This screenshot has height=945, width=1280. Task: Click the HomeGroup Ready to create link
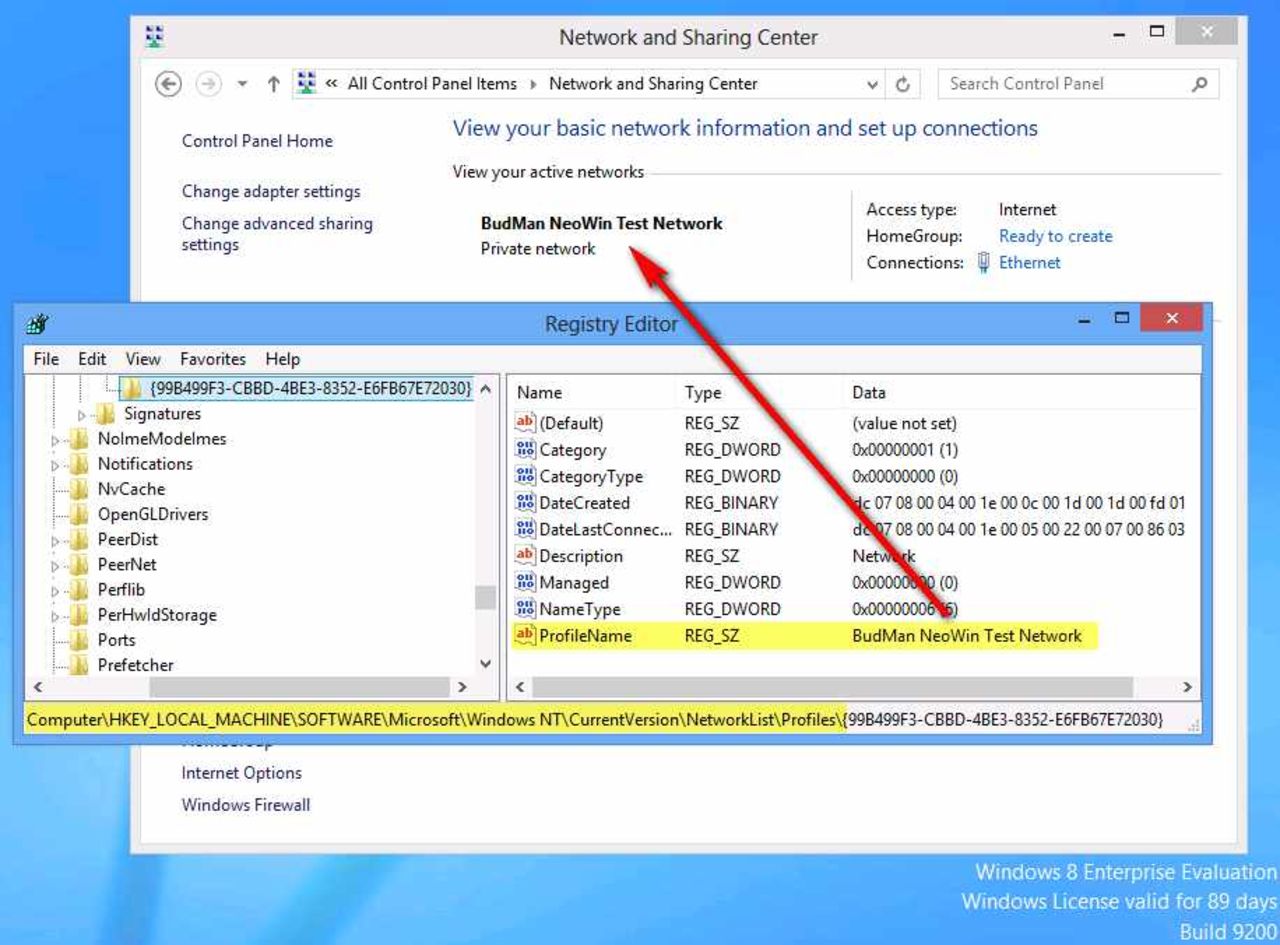coord(1055,237)
